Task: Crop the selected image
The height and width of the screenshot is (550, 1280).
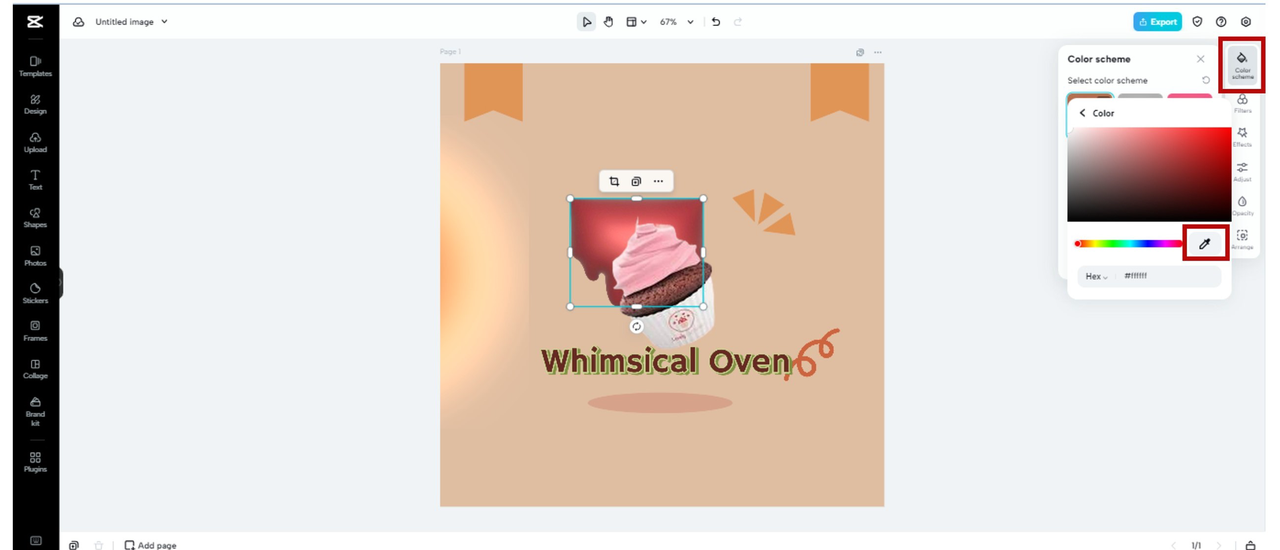Action: (614, 181)
